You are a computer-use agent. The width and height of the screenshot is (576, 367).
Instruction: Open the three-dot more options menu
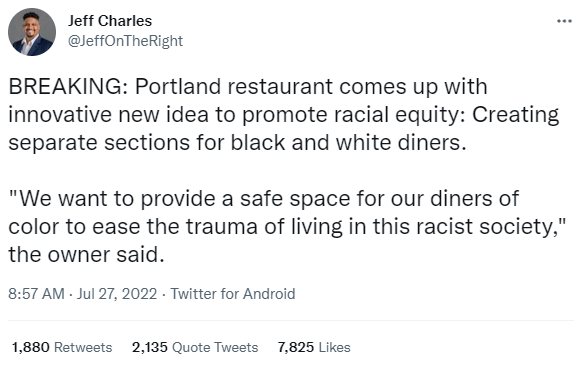pos(564,22)
